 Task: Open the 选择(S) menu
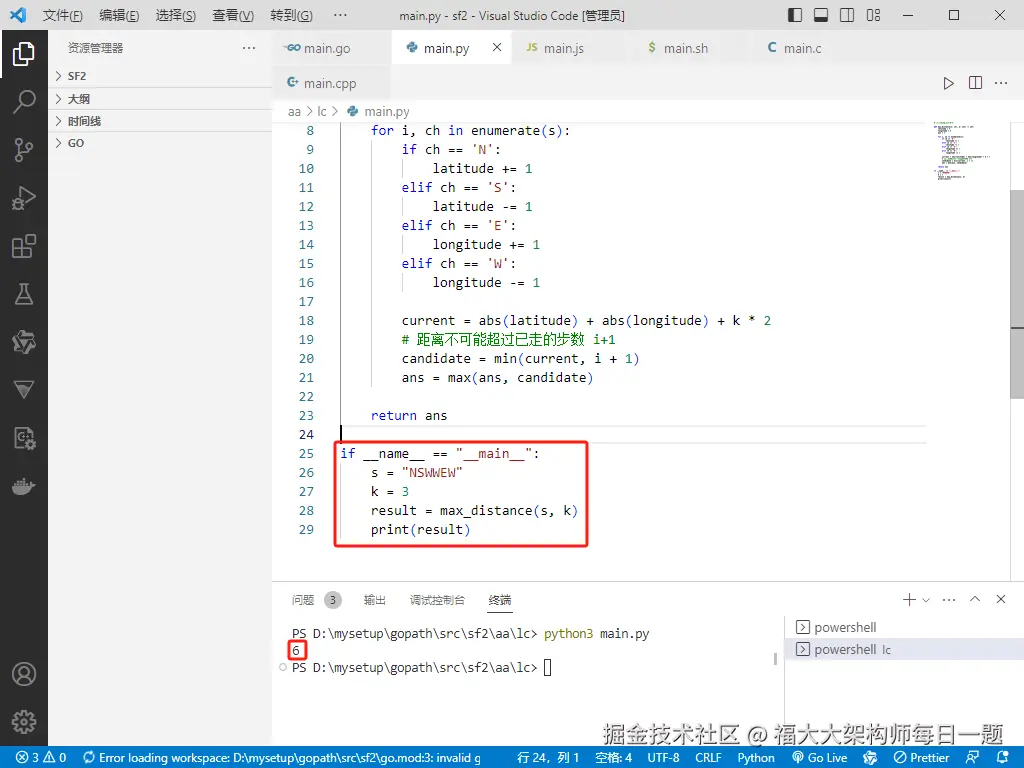176,15
